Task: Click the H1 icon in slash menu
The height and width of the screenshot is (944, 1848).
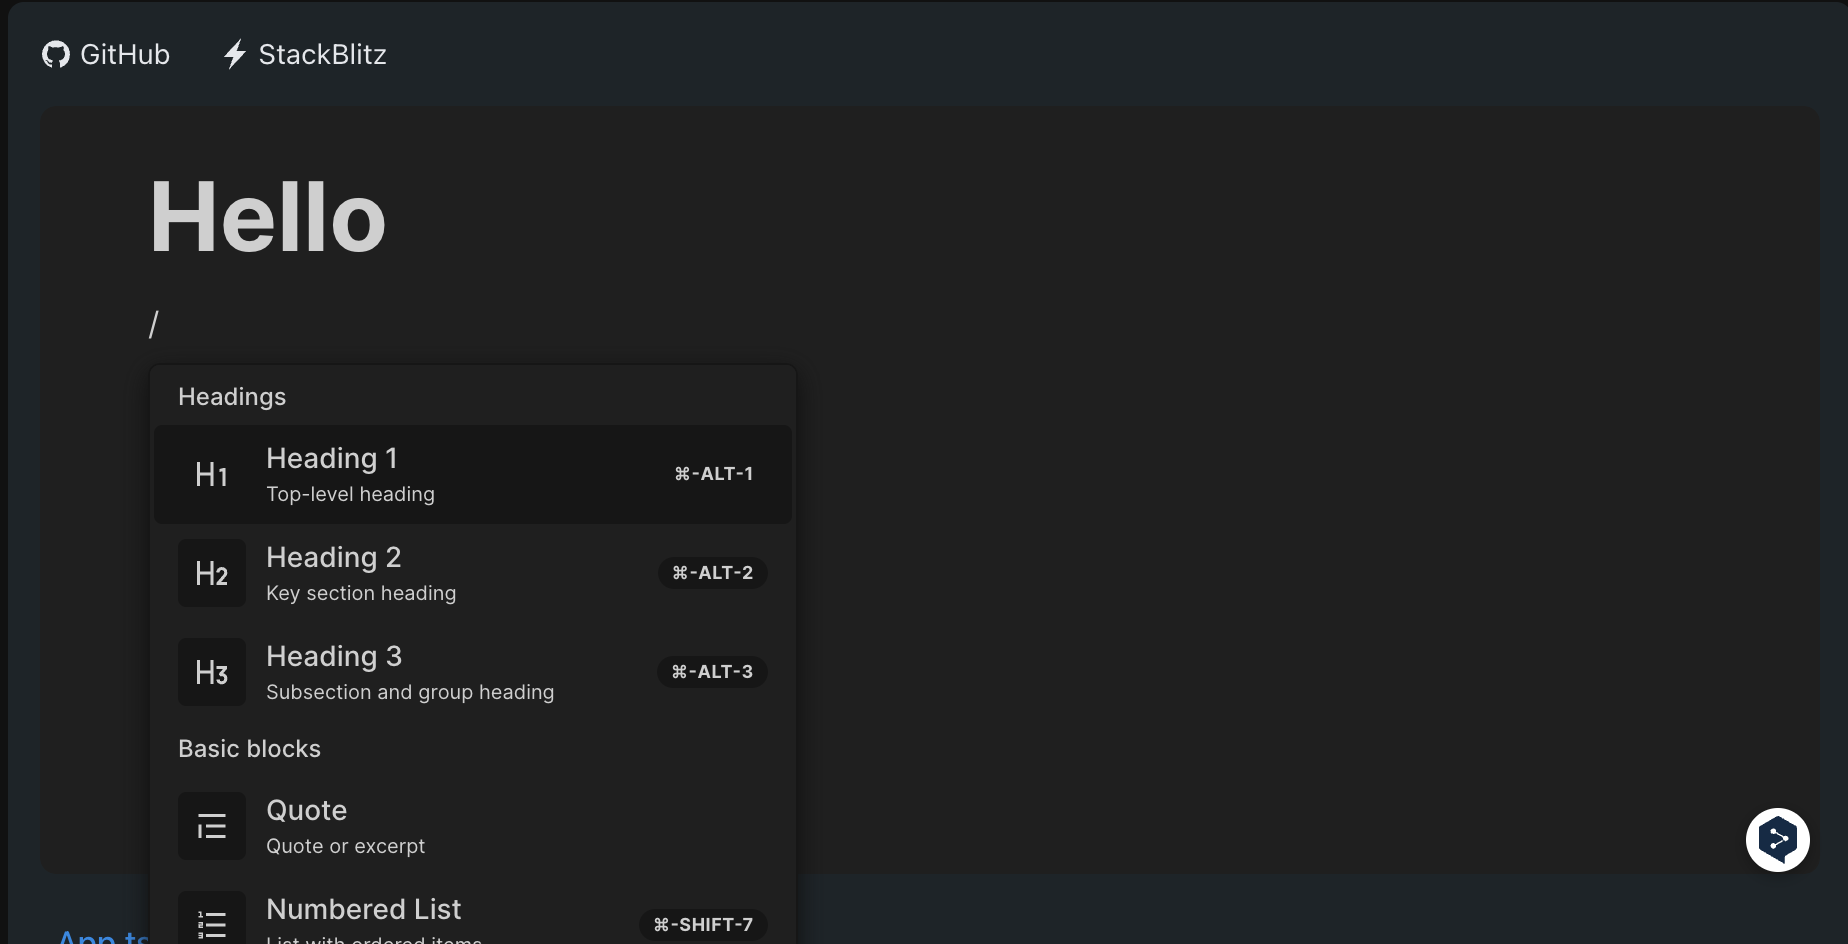Action: (x=212, y=474)
